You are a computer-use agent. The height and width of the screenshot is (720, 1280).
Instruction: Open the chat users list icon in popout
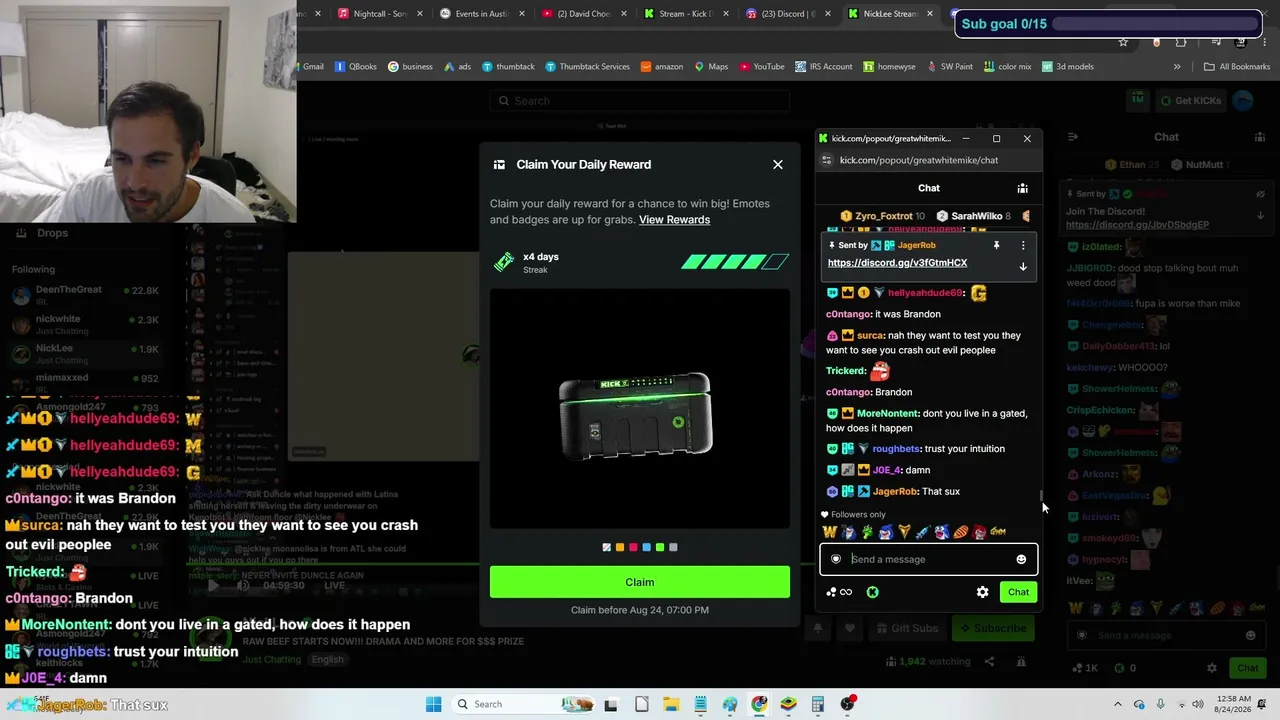point(1022,188)
